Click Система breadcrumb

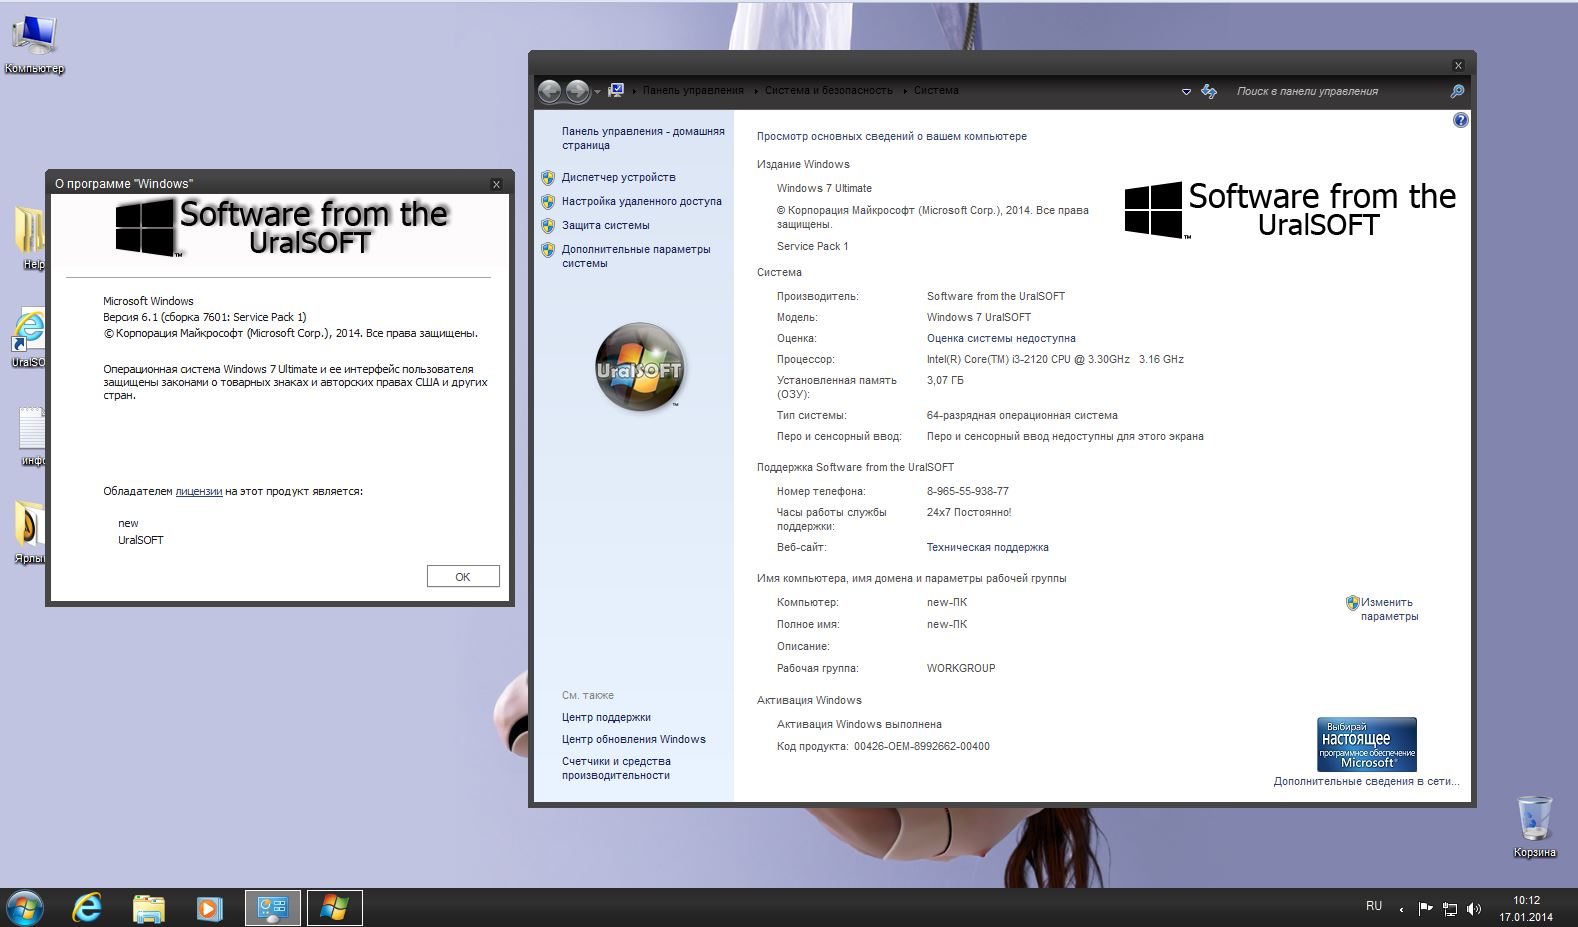[x=936, y=90]
